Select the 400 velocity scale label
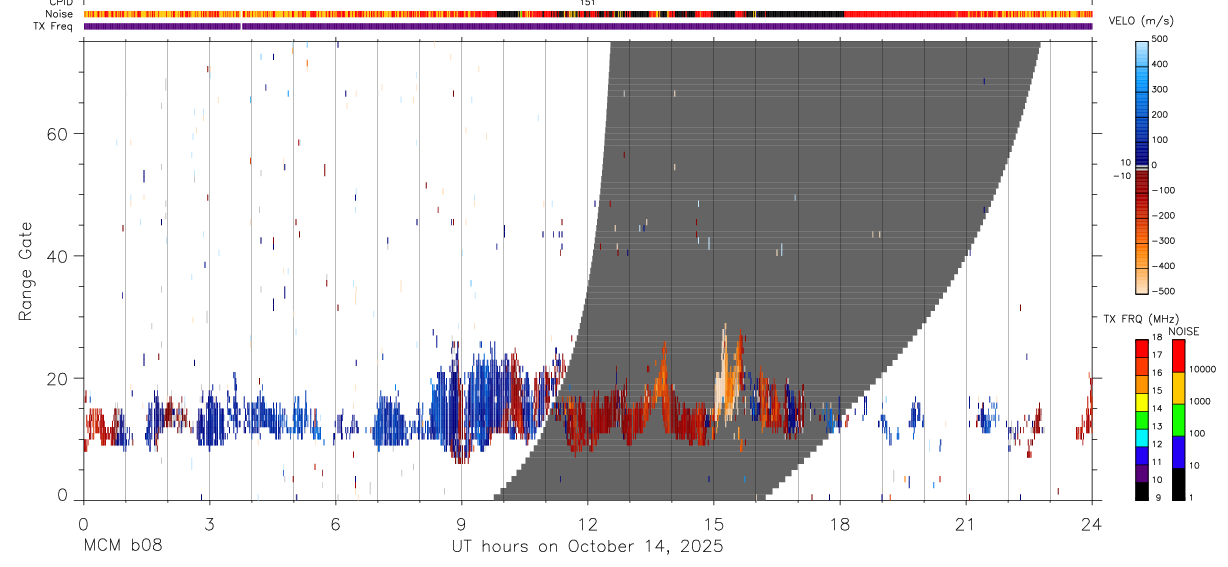 click(1162, 64)
